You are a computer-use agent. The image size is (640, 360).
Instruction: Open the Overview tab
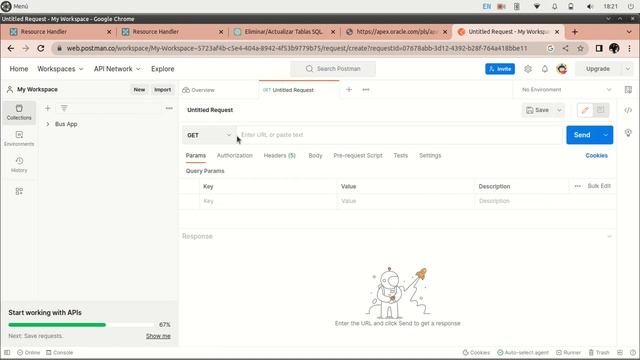point(199,90)
